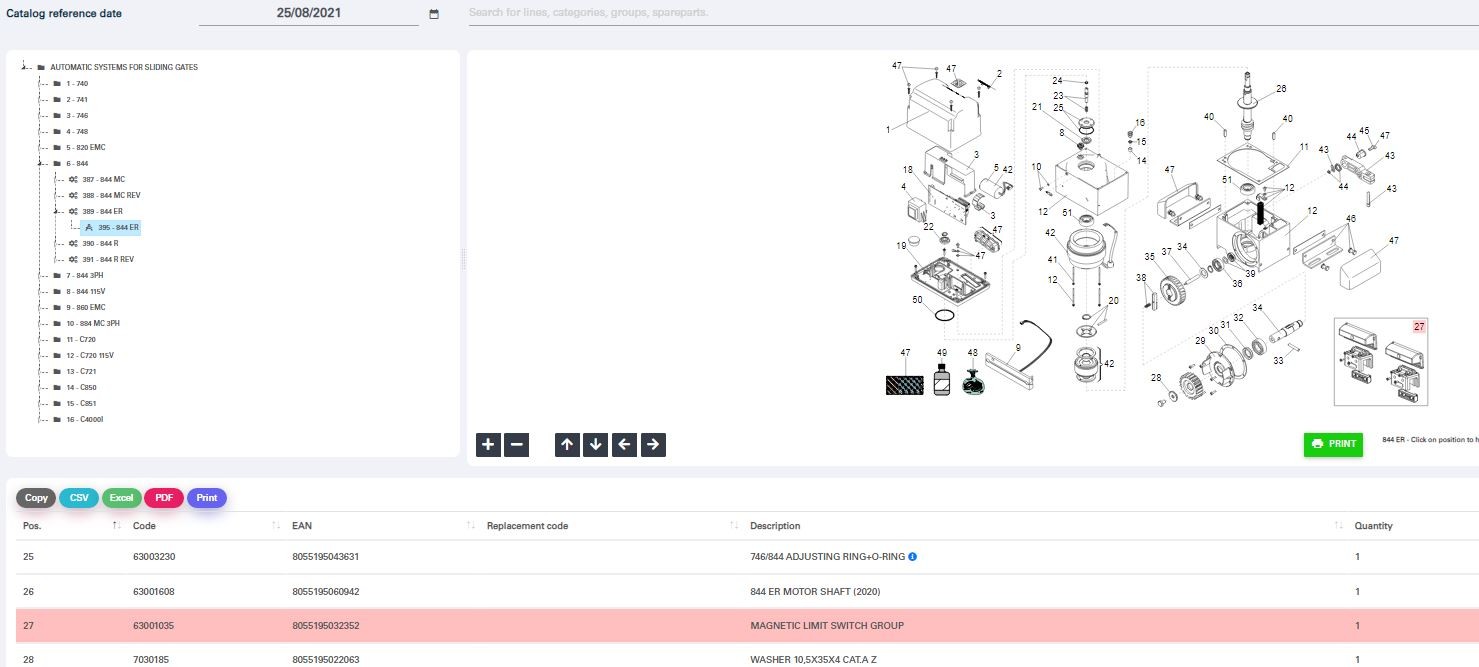Select position 27 limit switch thumbnail
1479x667 pixels.
click(1381, 362)
